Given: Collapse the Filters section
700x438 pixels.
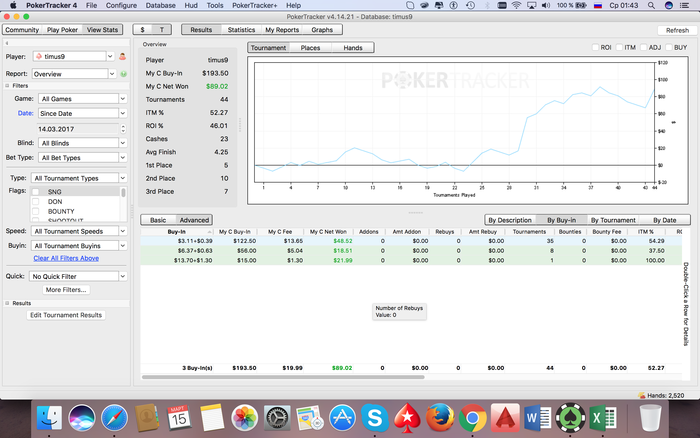Looking at the screenshot, I should (x=7, y=86).
